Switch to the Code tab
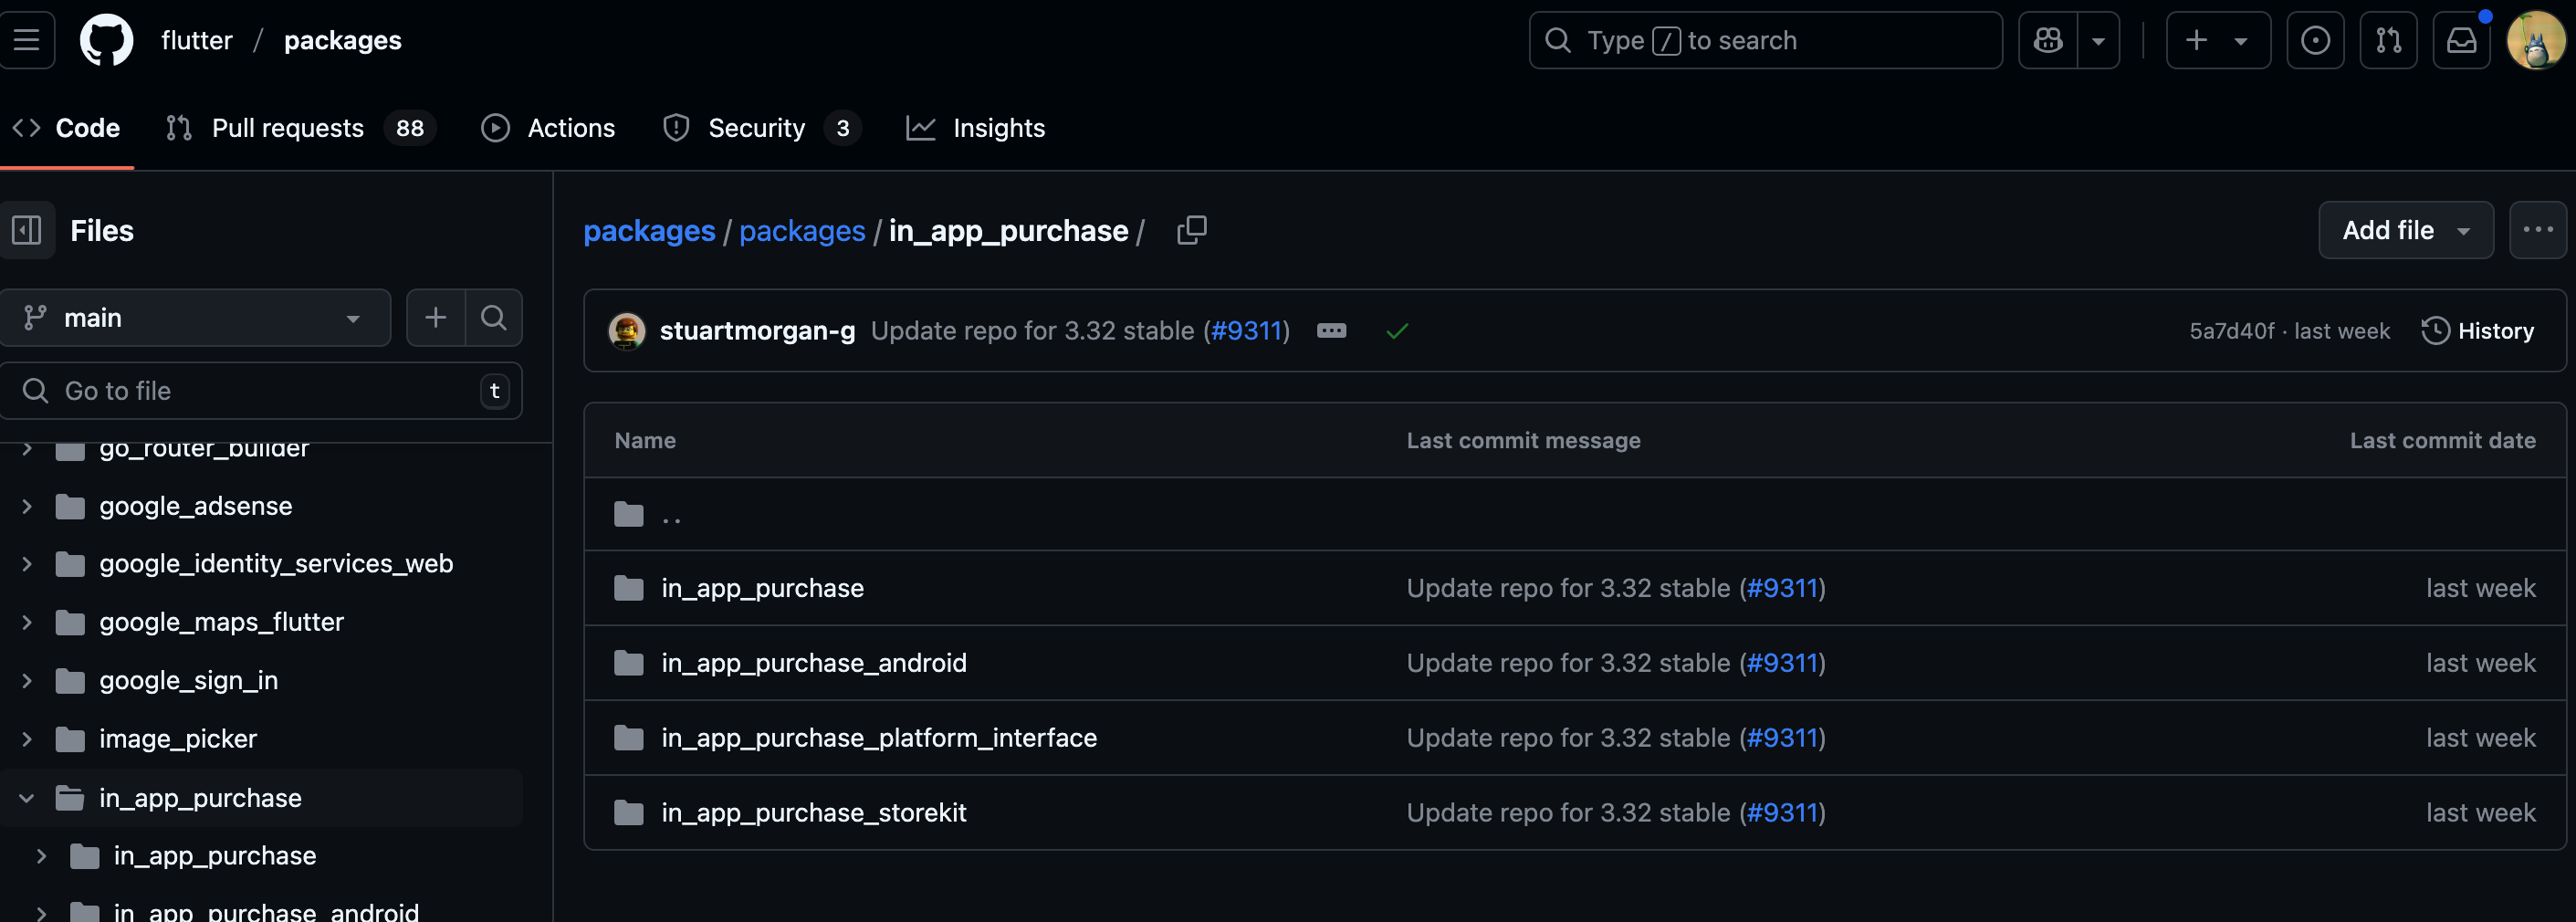This screenshot has width=2576, height=922. click(66, 128)
